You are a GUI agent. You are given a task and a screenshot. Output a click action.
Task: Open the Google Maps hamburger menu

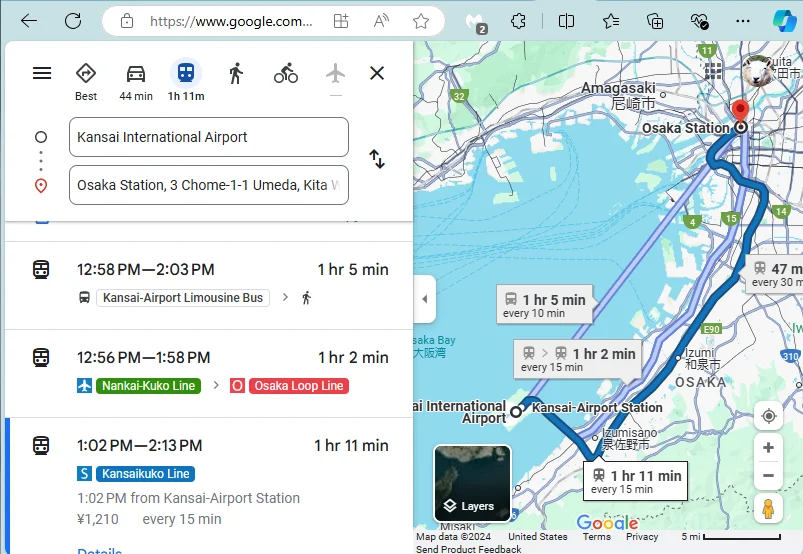42,73
